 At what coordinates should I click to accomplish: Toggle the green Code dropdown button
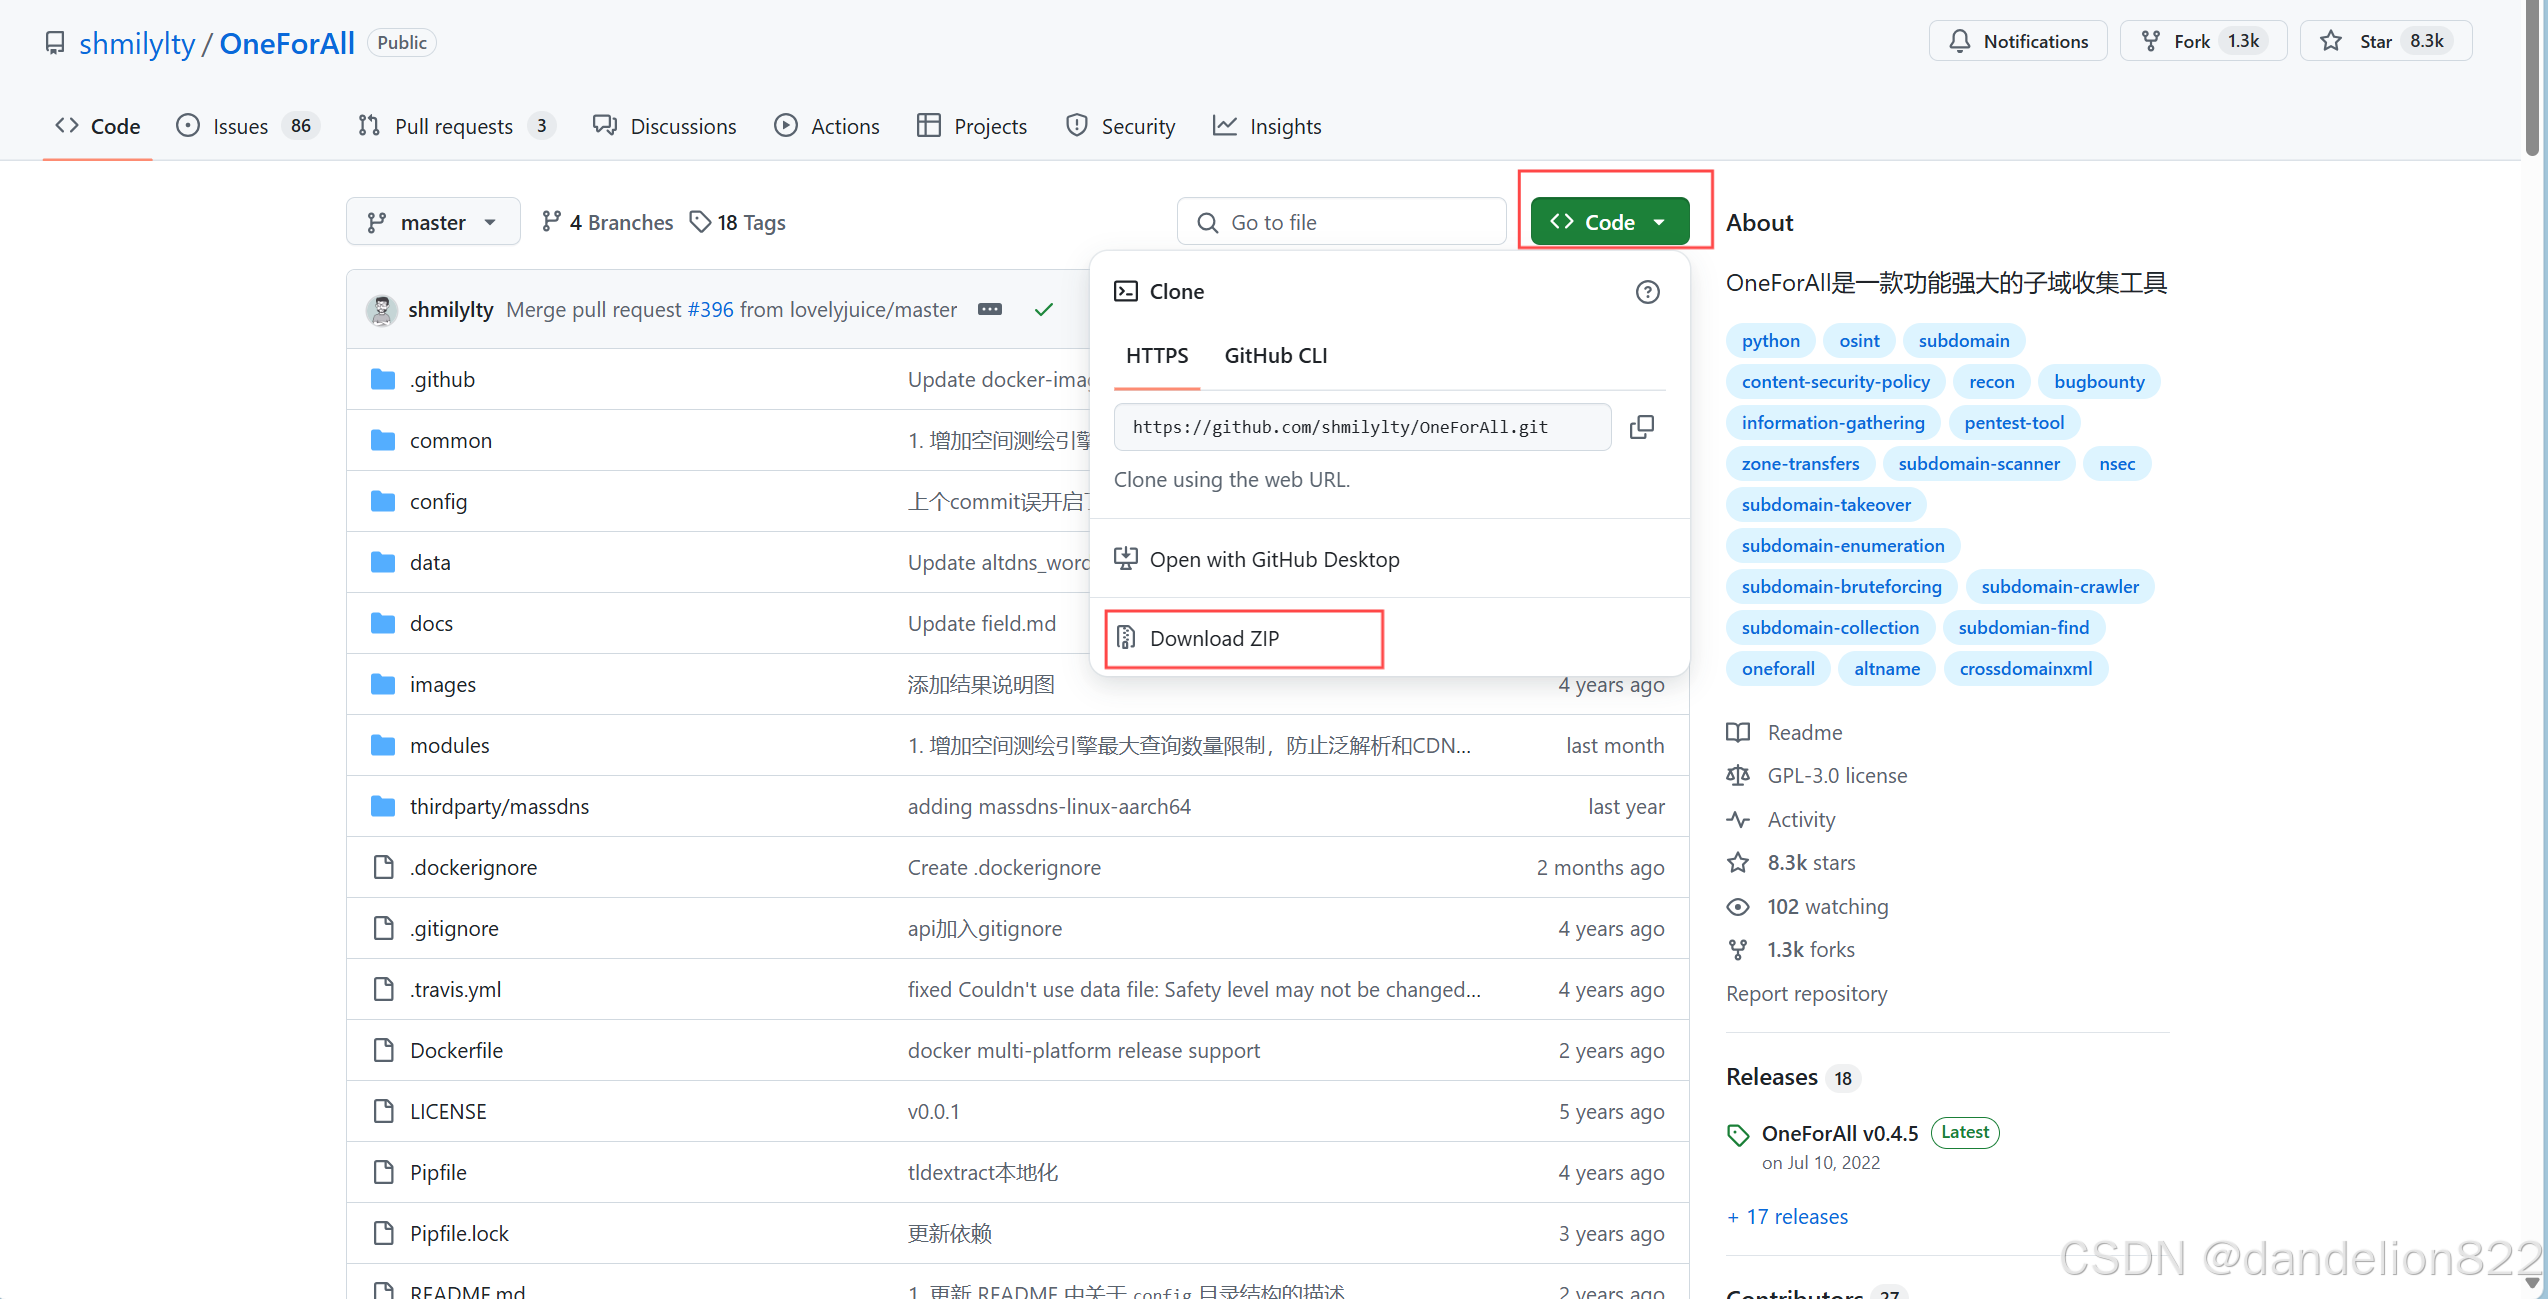[1608, 222]
